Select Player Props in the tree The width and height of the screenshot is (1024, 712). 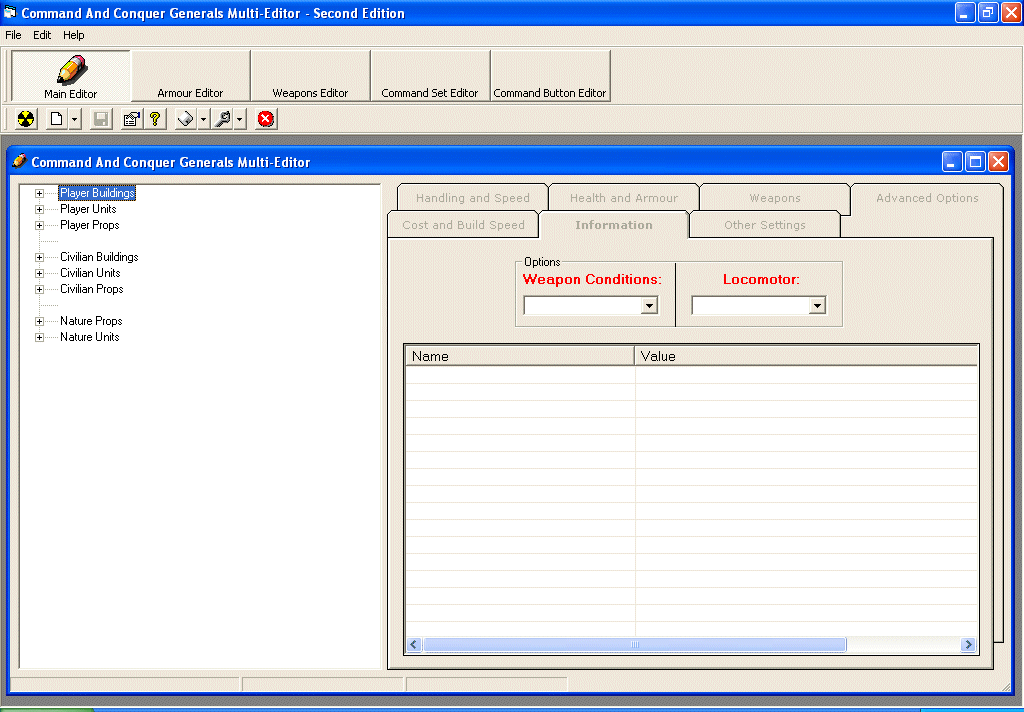(89, 225)
